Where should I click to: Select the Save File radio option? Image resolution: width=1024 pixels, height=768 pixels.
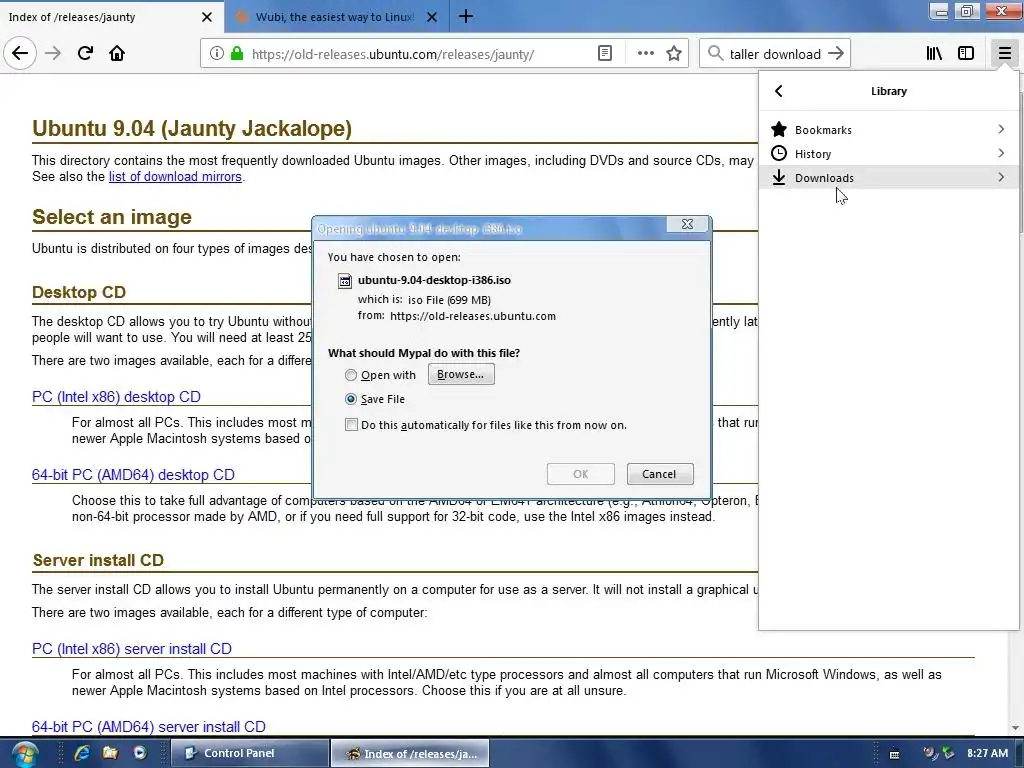point(351,399)
